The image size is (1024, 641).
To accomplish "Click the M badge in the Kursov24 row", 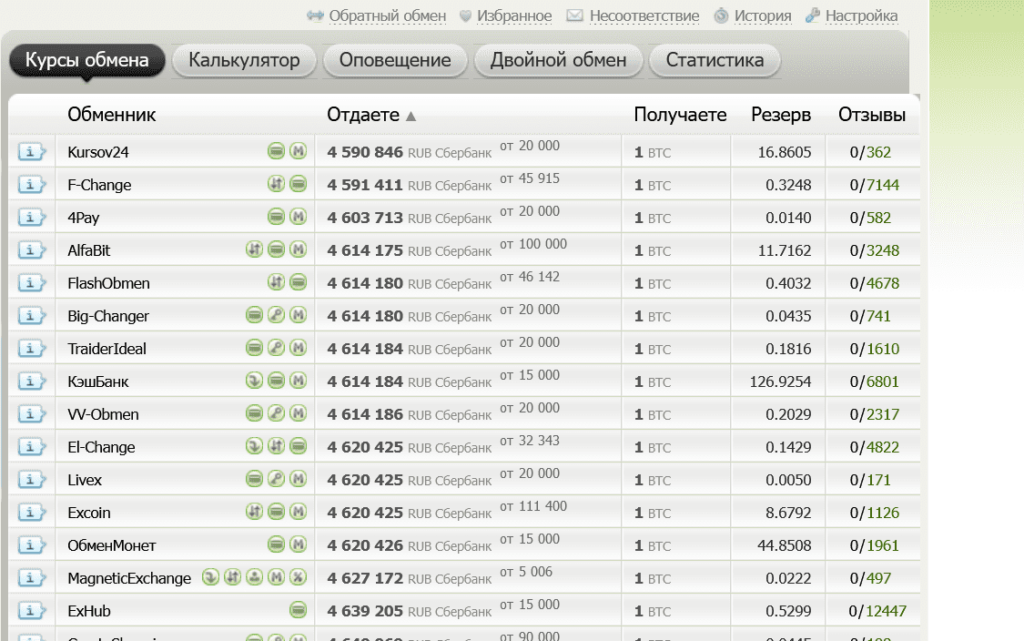I will tap(298, 151).
